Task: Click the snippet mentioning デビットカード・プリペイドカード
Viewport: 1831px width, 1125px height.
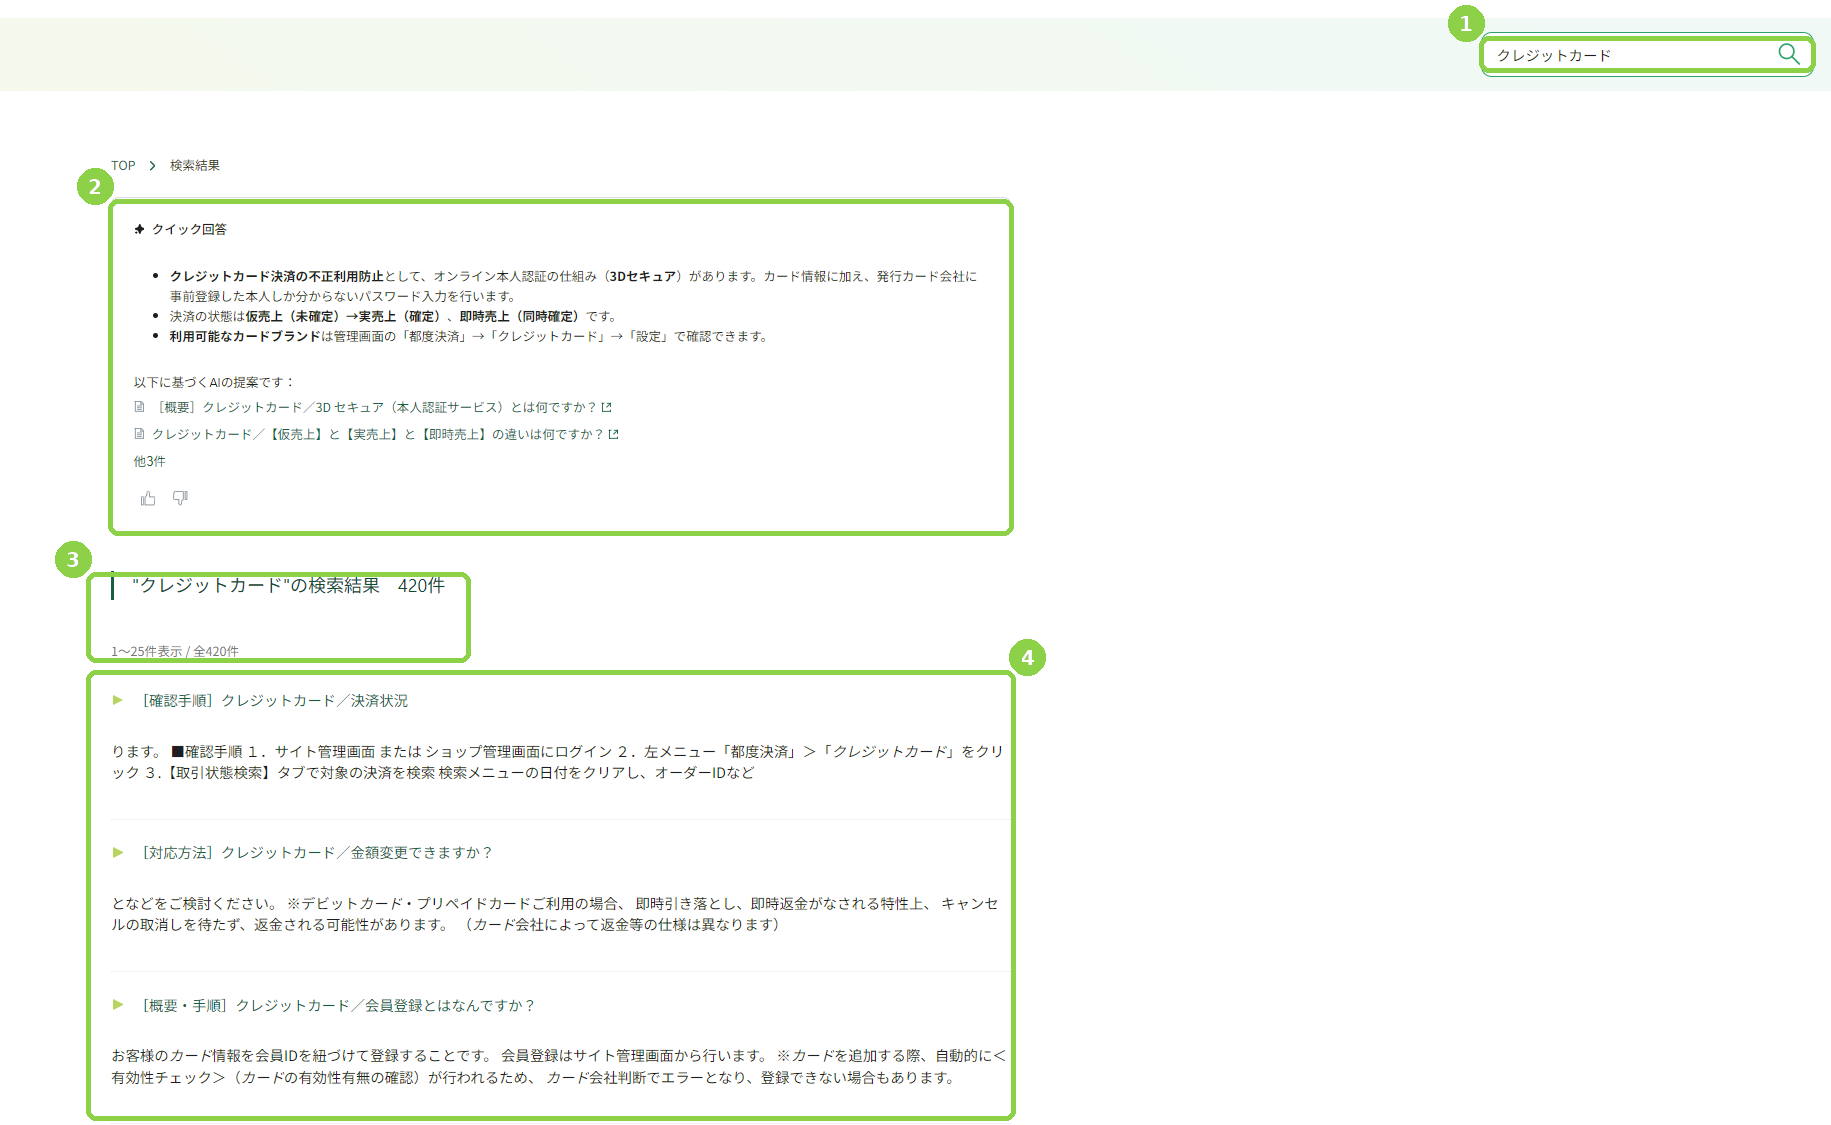Action: [555, 914]
